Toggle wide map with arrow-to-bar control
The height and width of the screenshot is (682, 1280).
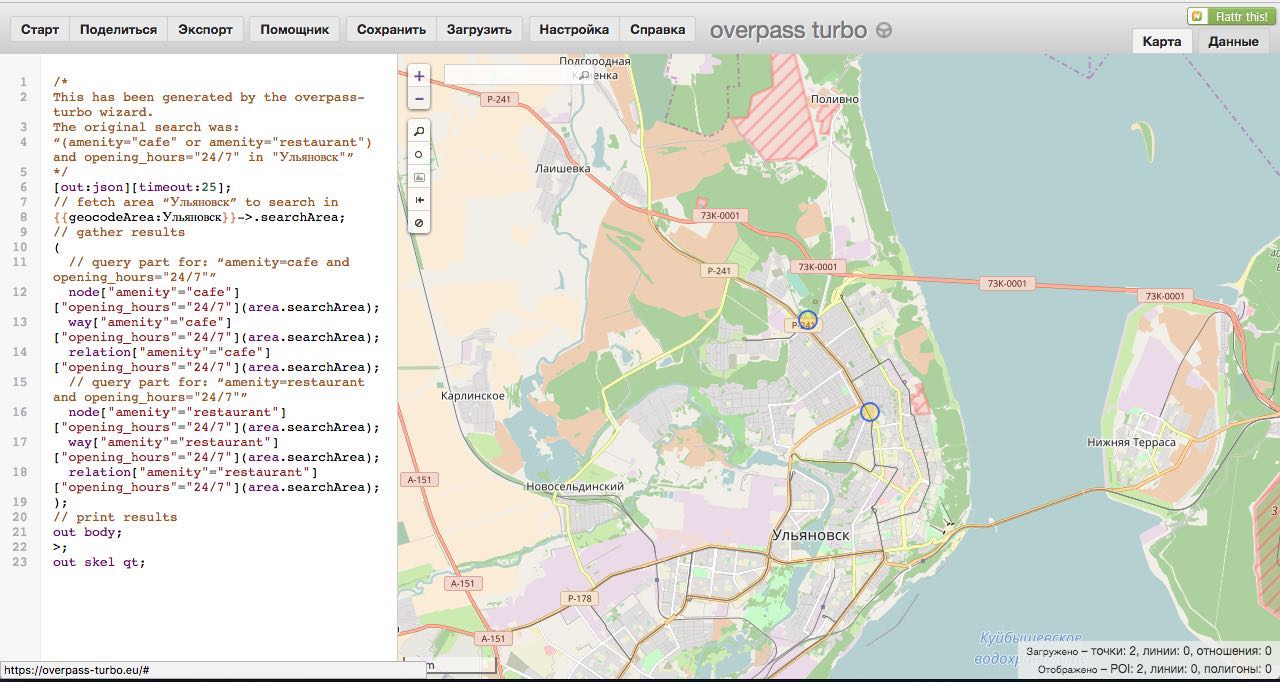click(419, 200)
